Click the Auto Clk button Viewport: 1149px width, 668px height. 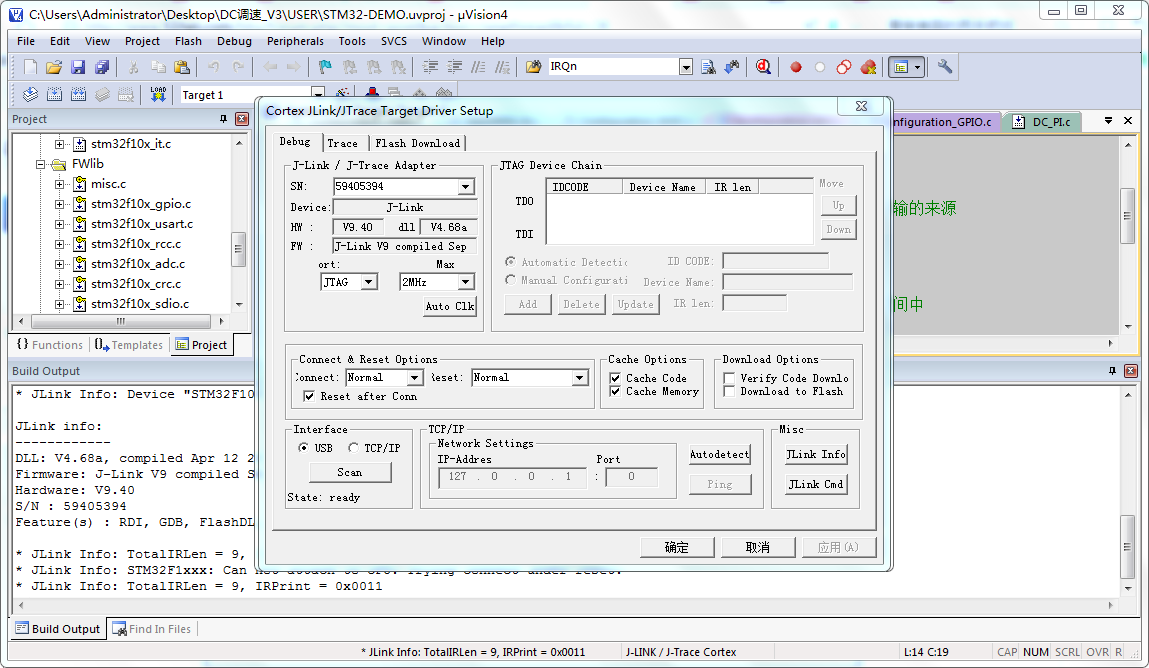pyautogui.click(x=450, y=306)
